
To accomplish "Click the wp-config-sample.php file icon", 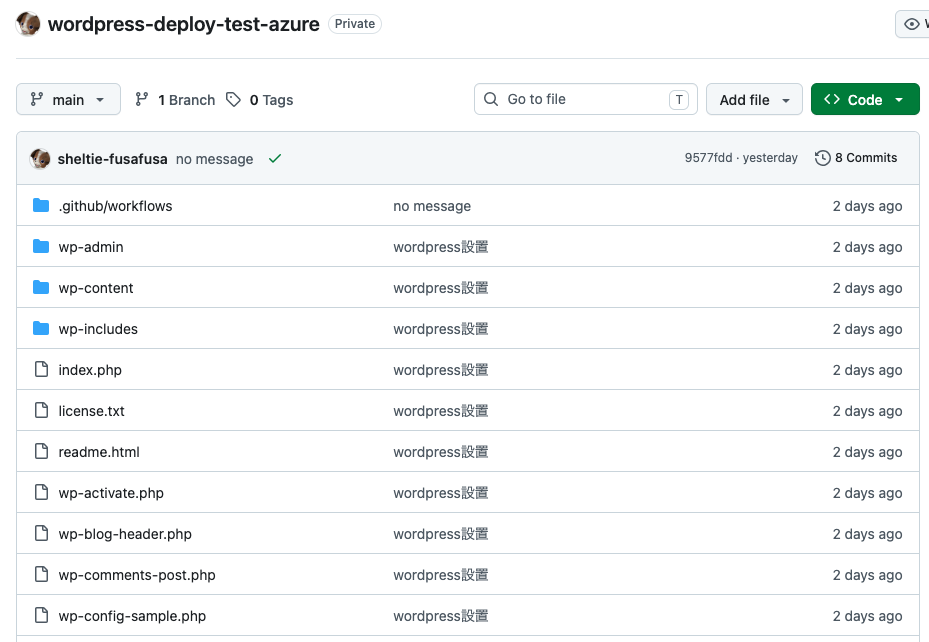I will coord(41,615).
